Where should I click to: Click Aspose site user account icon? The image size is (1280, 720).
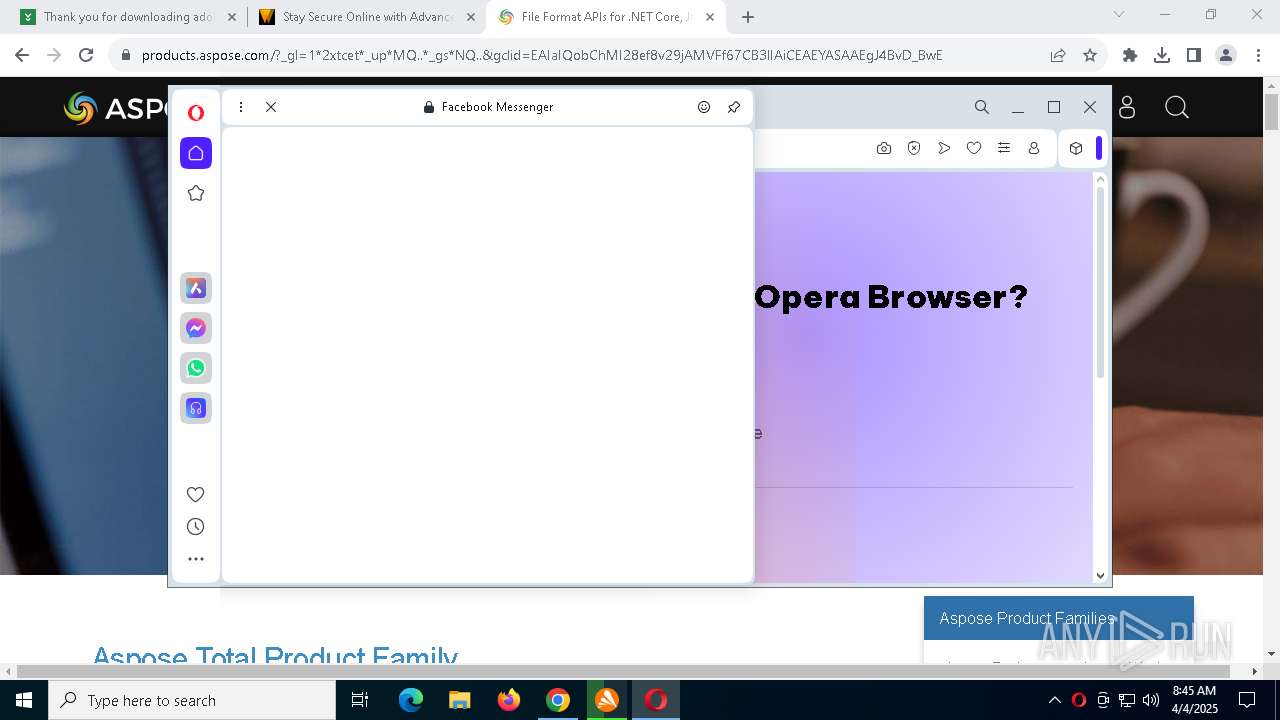coord(1127,107)
